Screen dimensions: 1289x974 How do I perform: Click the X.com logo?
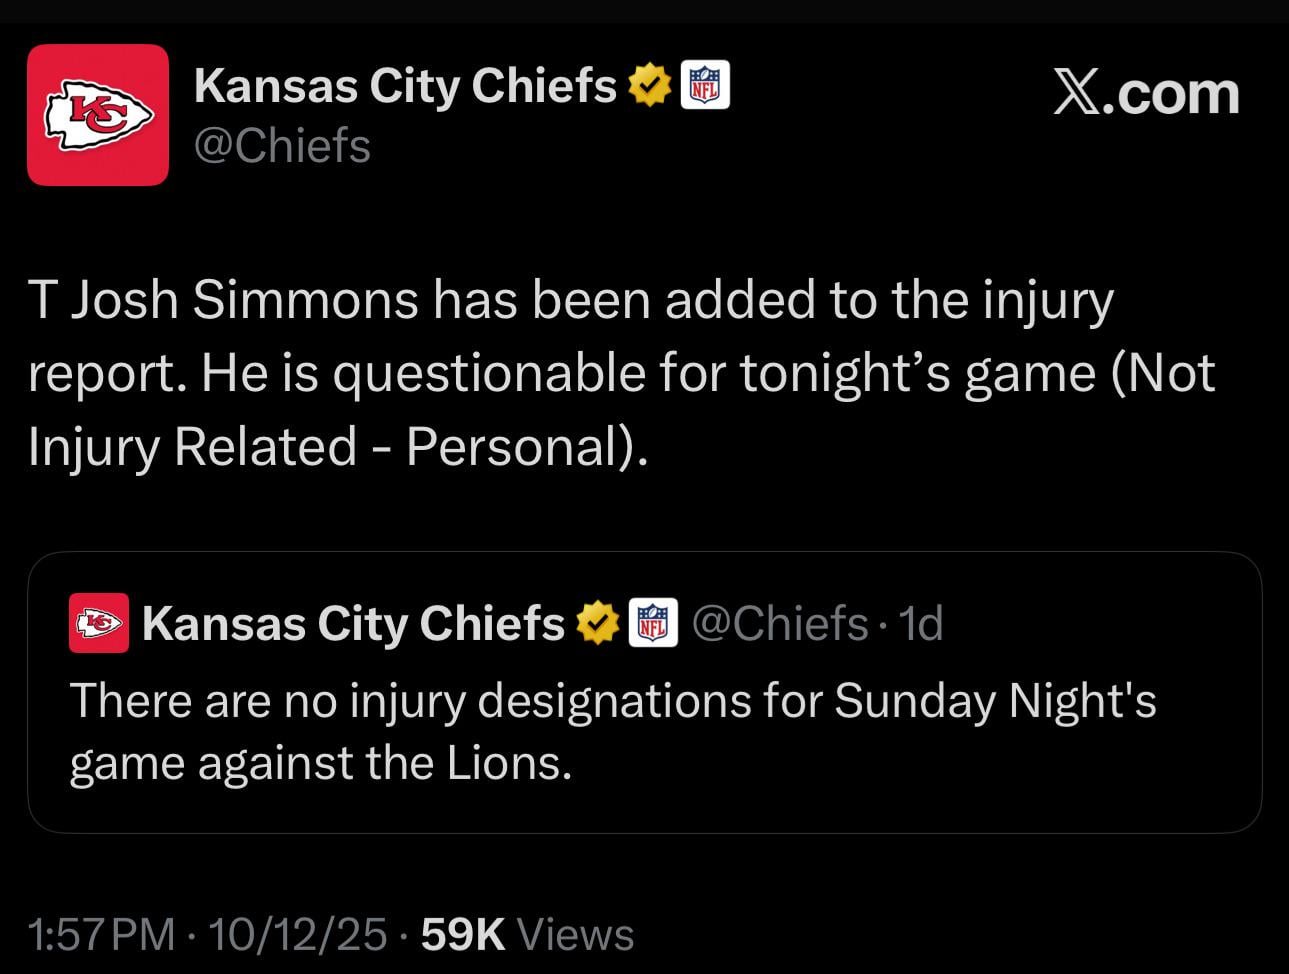[1144, 93]
